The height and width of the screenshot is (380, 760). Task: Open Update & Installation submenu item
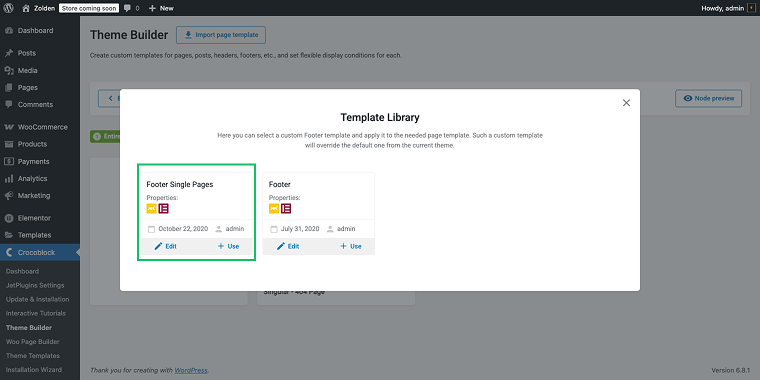(x=37, y=300)
